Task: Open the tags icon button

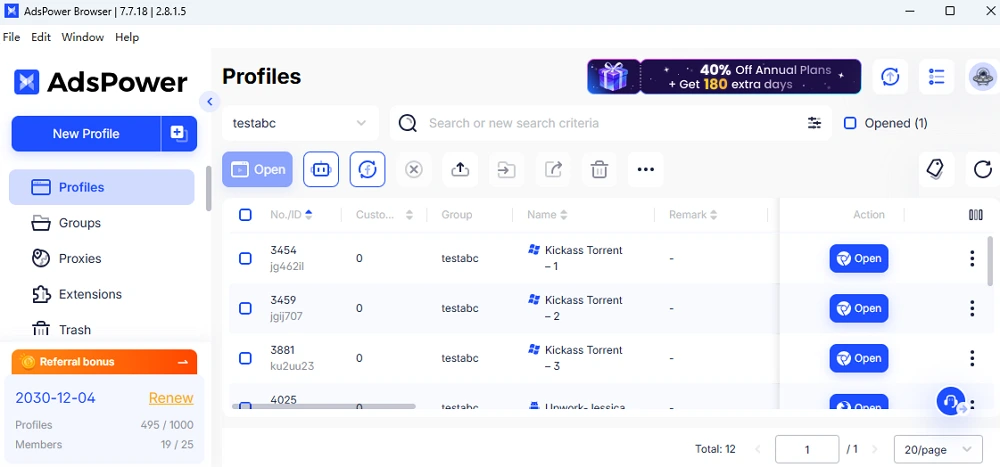Action: pos(935,169)
